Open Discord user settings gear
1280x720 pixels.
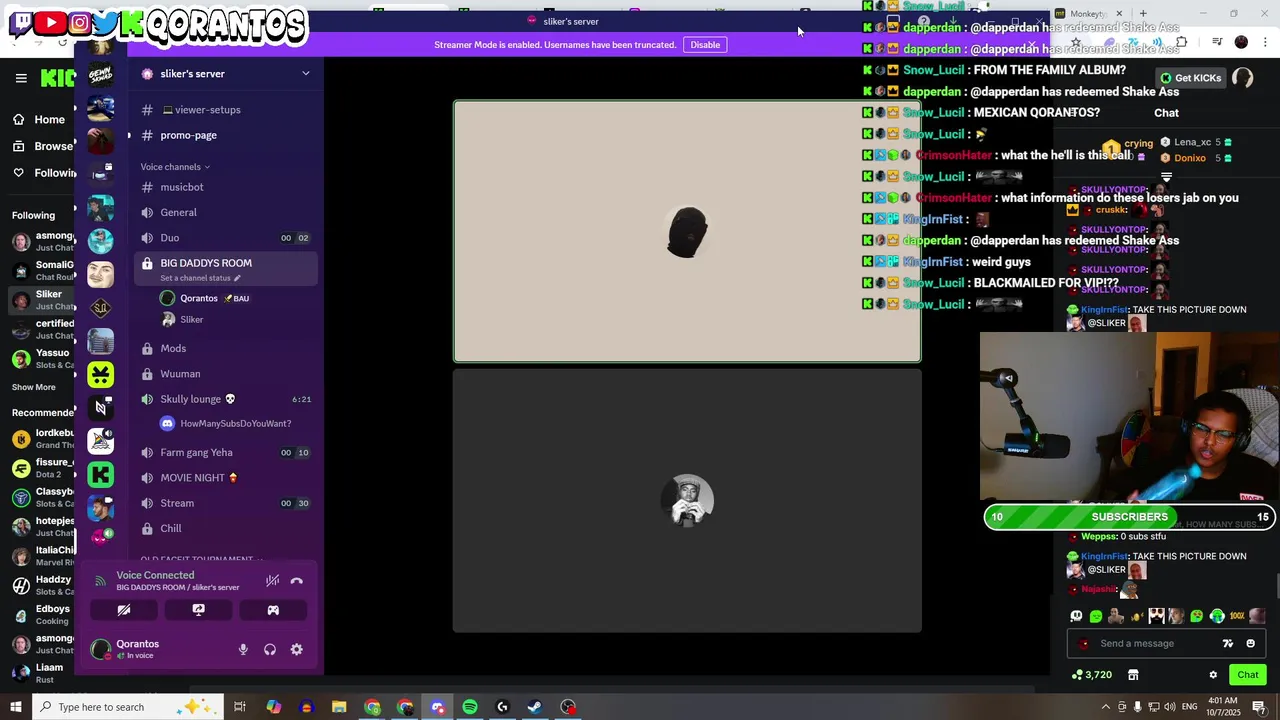pos(297,650)
